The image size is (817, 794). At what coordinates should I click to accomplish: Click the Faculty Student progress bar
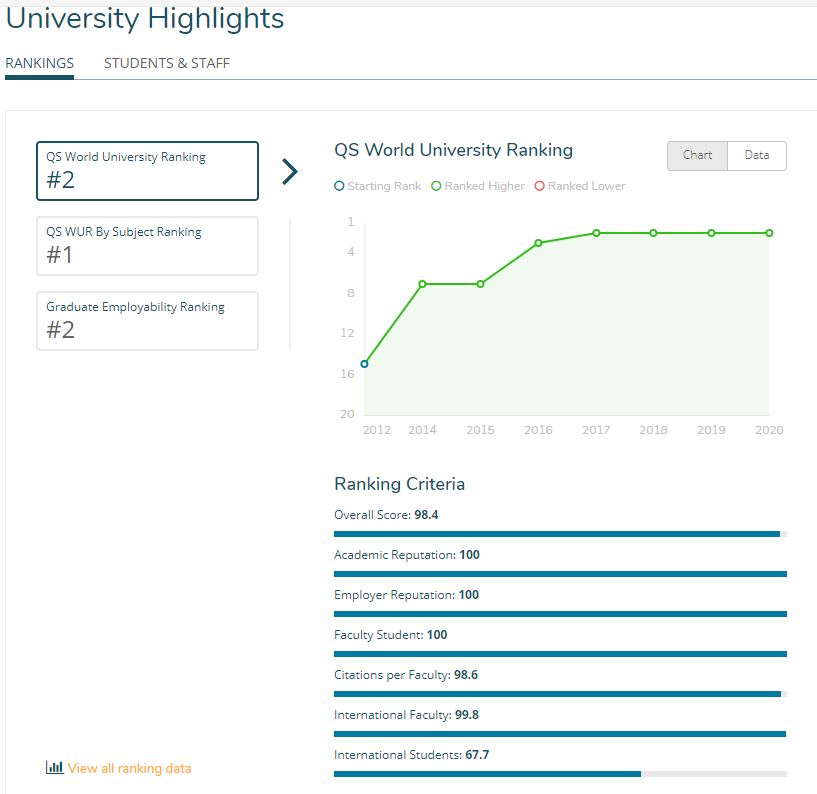click(560, 654)
